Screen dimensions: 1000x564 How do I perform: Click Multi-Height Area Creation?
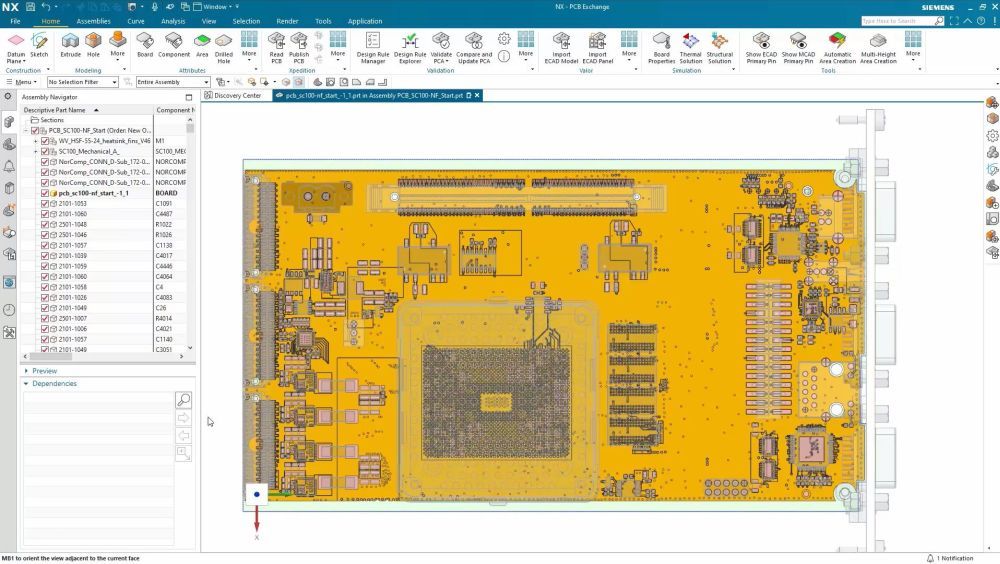(878, 48)
